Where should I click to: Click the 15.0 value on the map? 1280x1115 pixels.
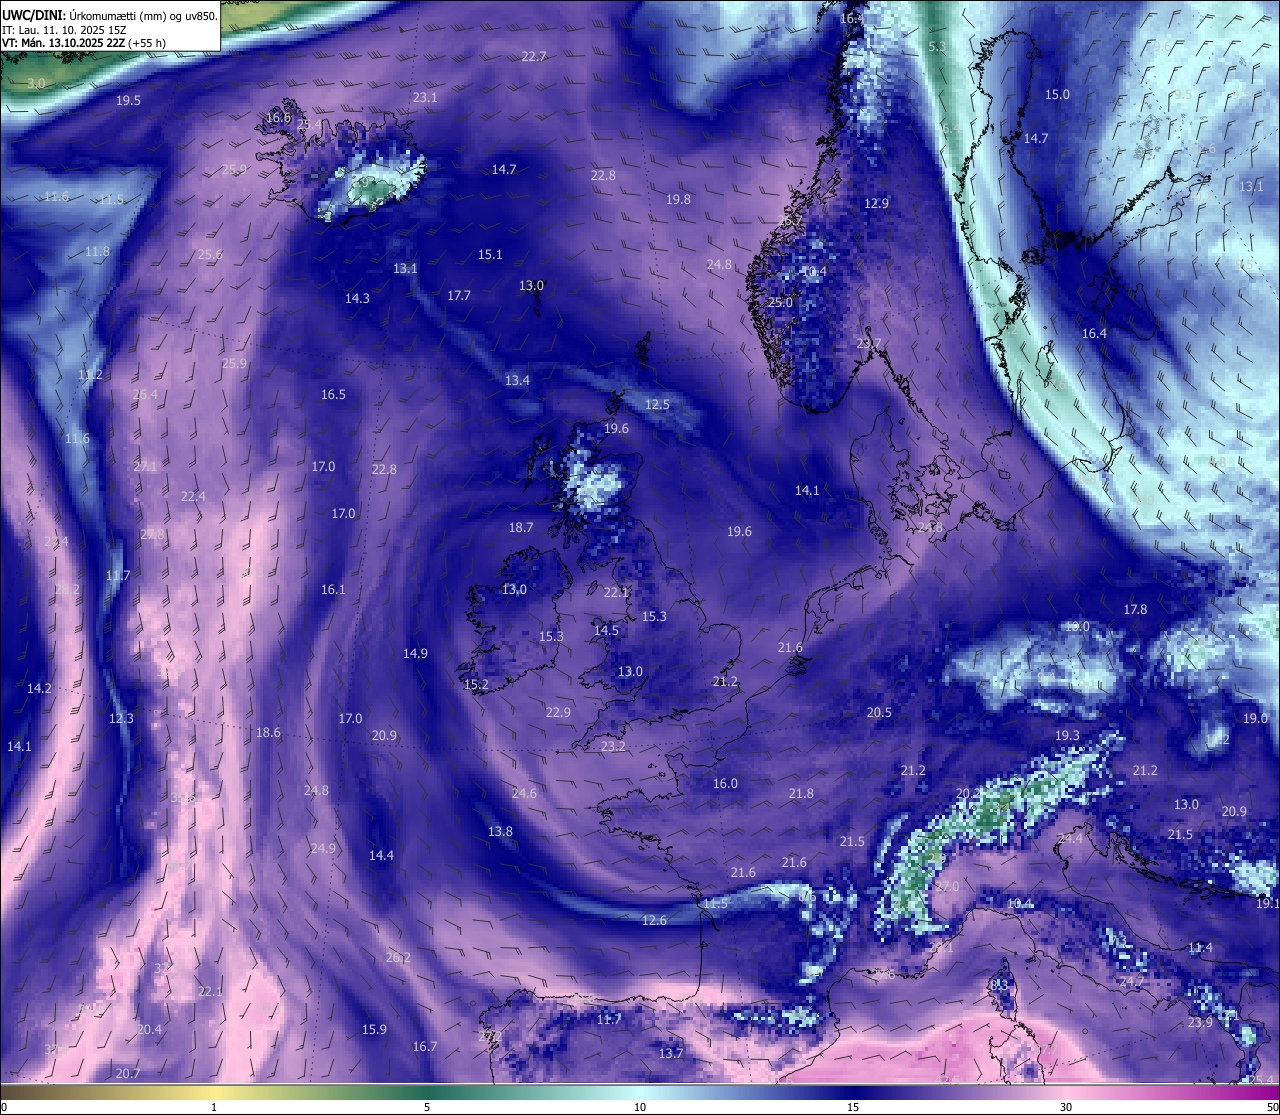[x=1057, y=95]
